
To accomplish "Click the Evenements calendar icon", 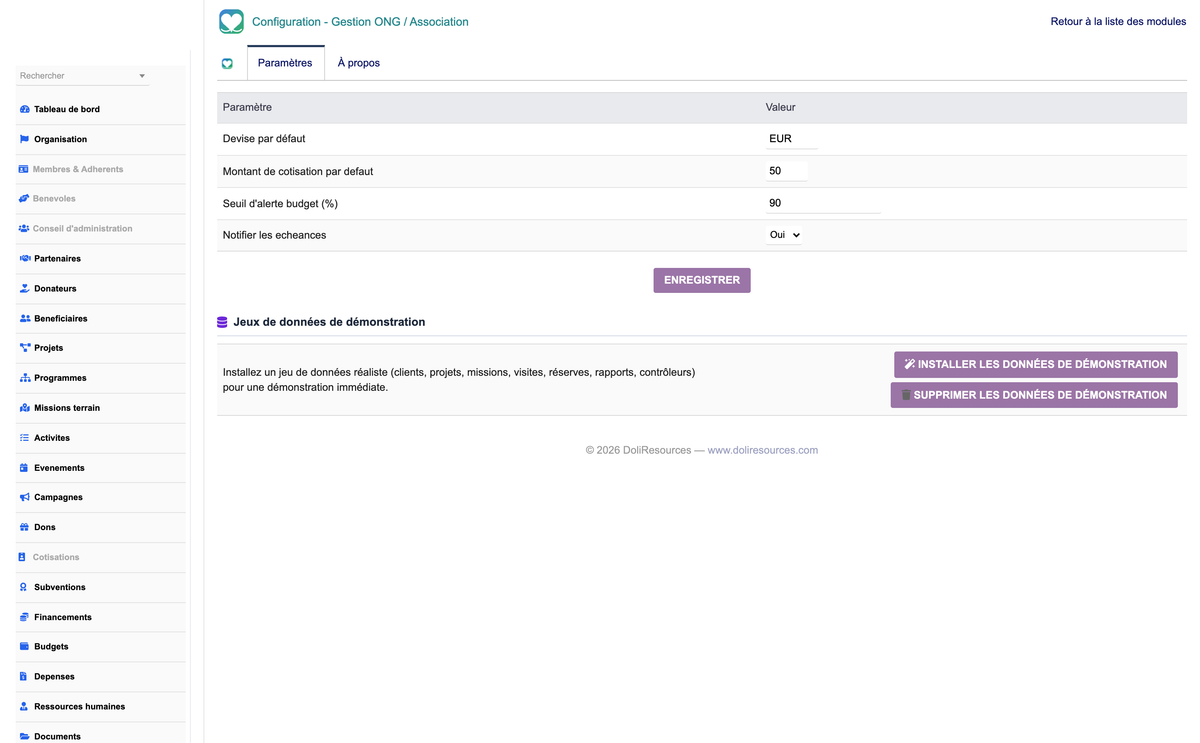I will tap(25, 467).
